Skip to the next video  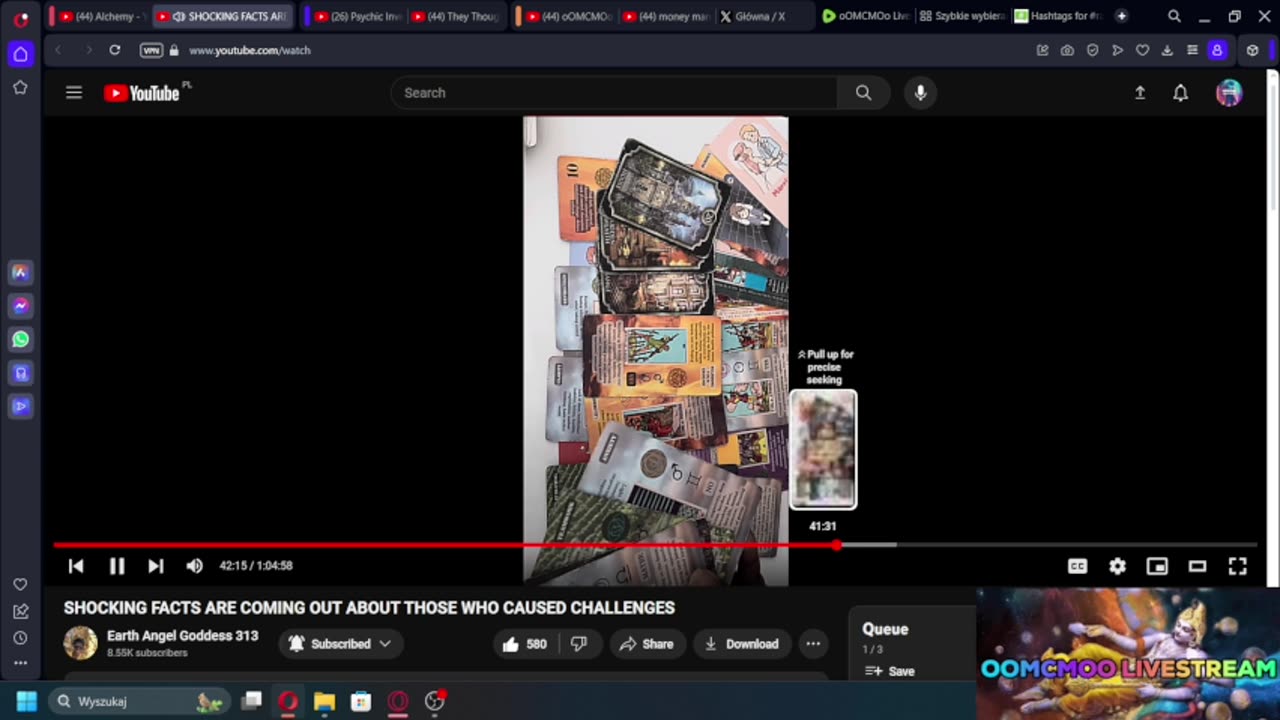tap(155, 566)
